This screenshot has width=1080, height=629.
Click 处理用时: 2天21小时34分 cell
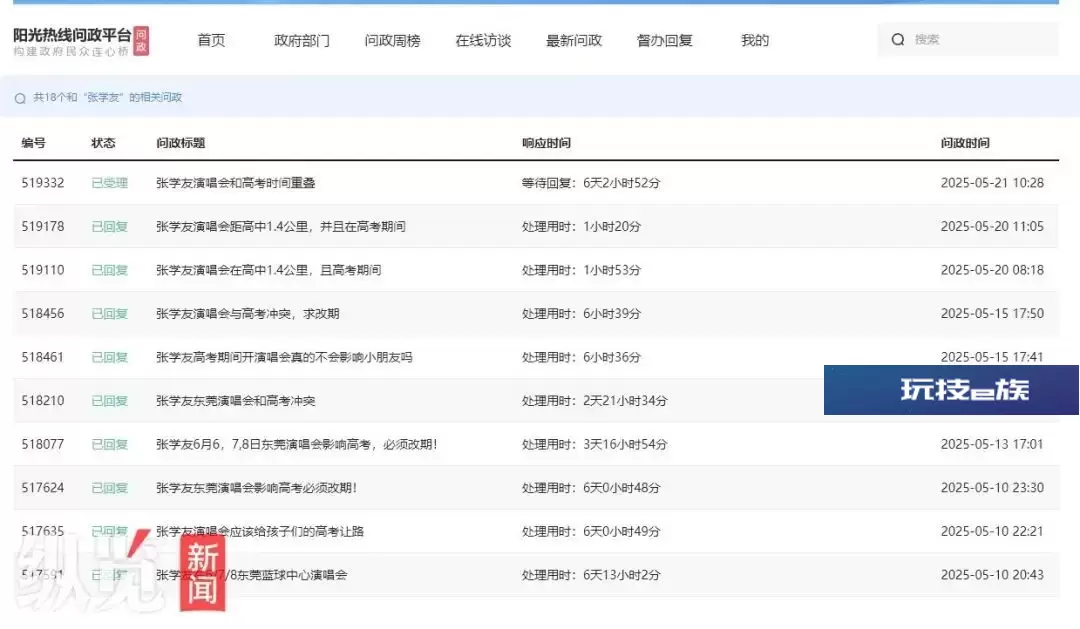(594, 400)
